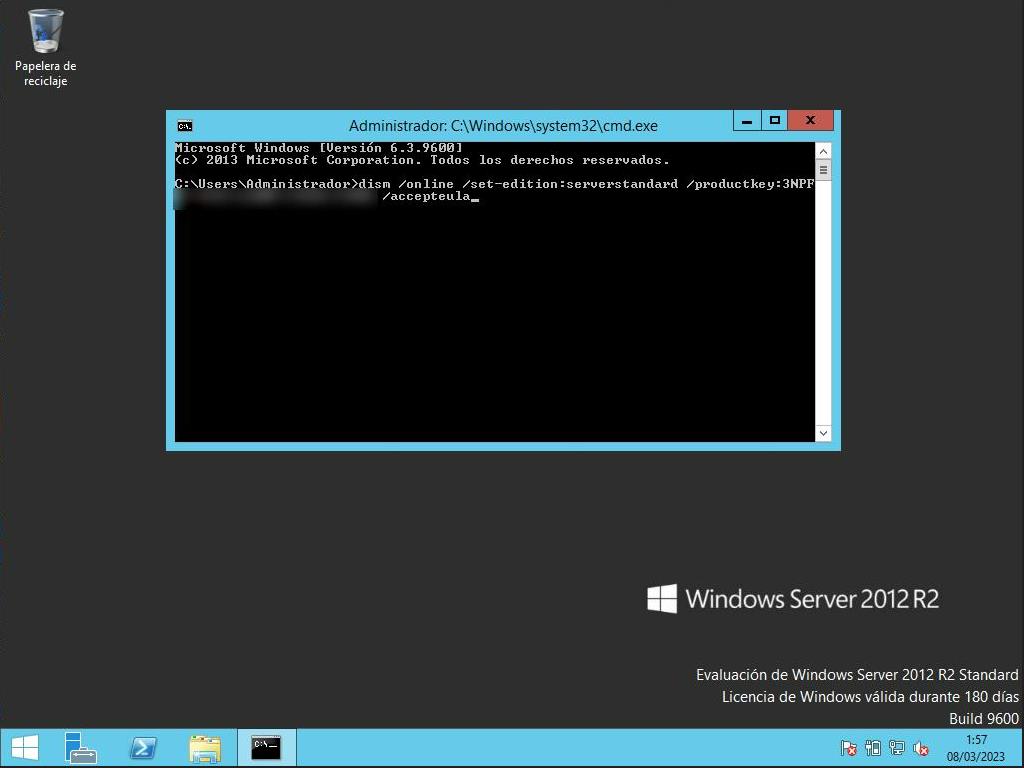The width and height of the screenshot is (1024, 768).
Task: Click the Action Center flag tray icon
Action: tap(848, 748)
